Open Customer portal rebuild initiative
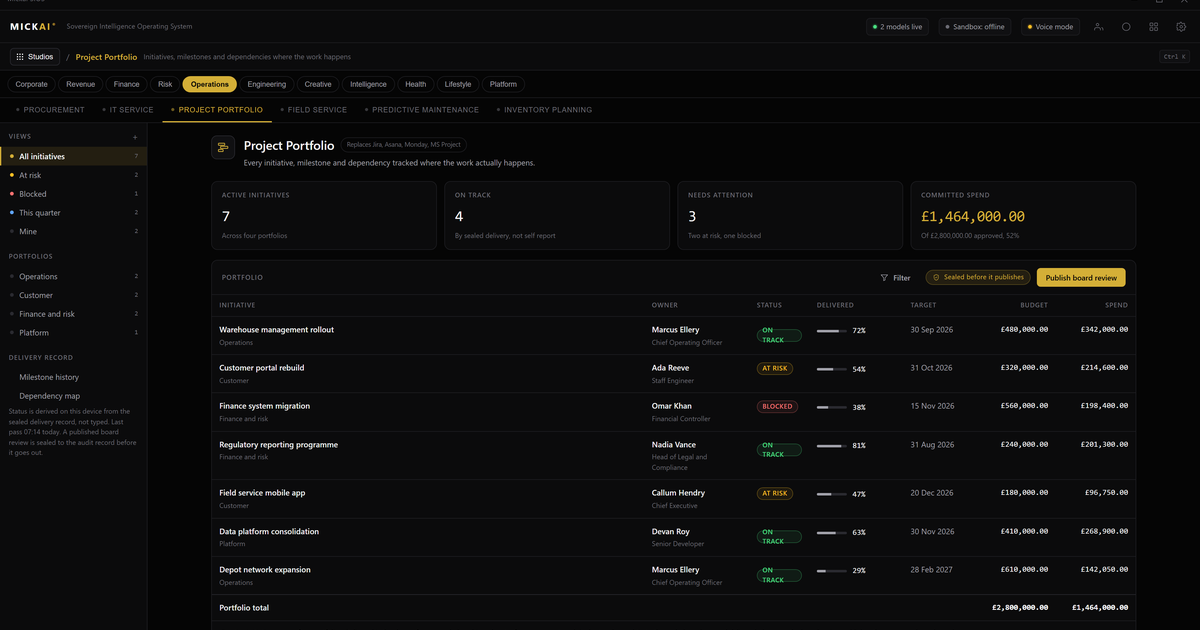Viewport: 1200px width, 630px height. (262, 368)
